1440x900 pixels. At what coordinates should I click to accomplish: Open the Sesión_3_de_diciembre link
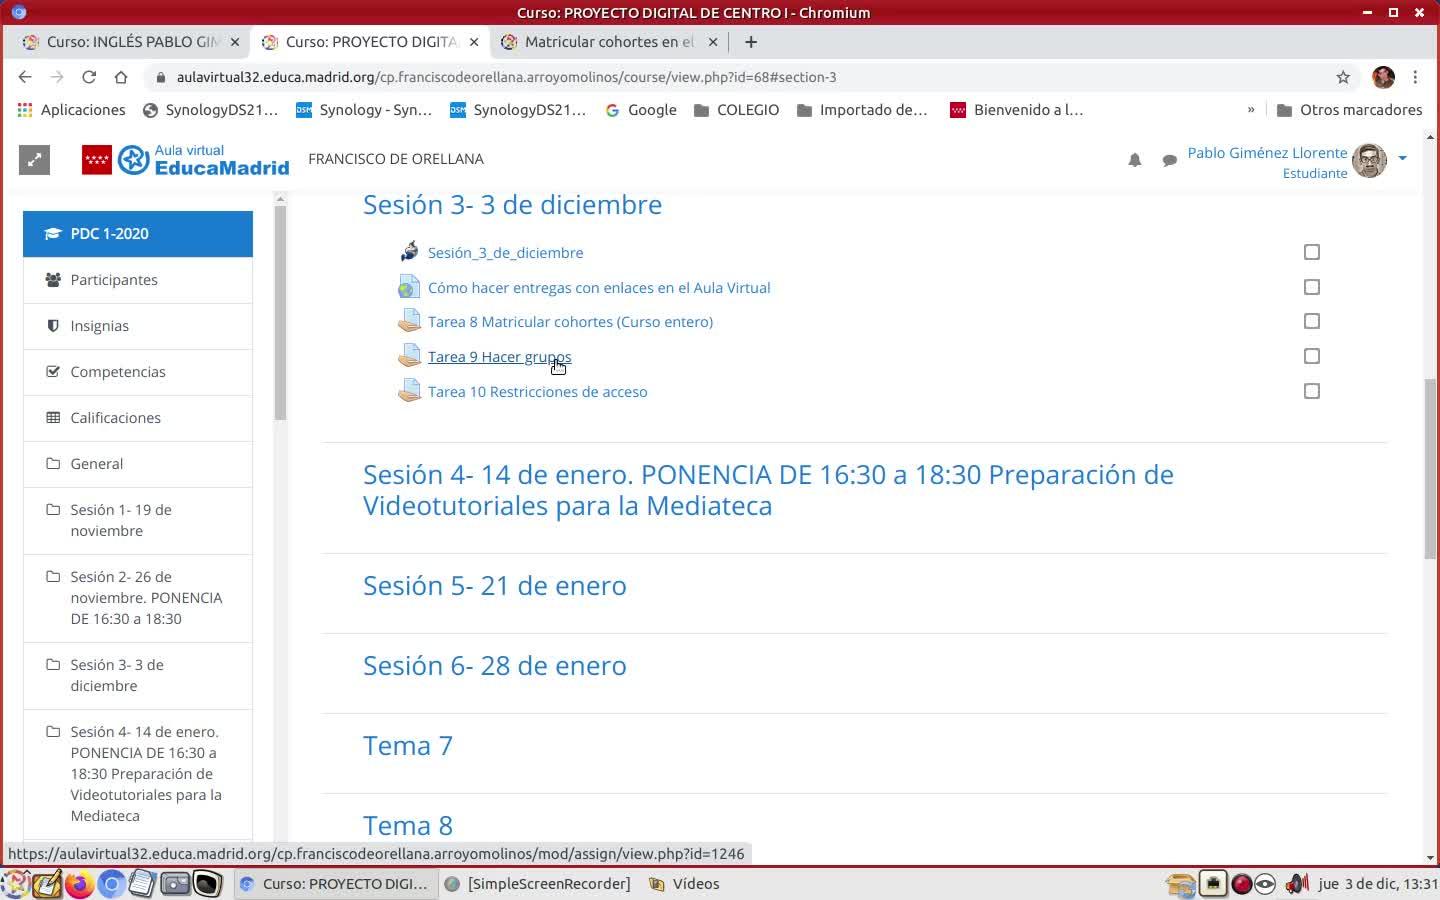pos(505,253)
